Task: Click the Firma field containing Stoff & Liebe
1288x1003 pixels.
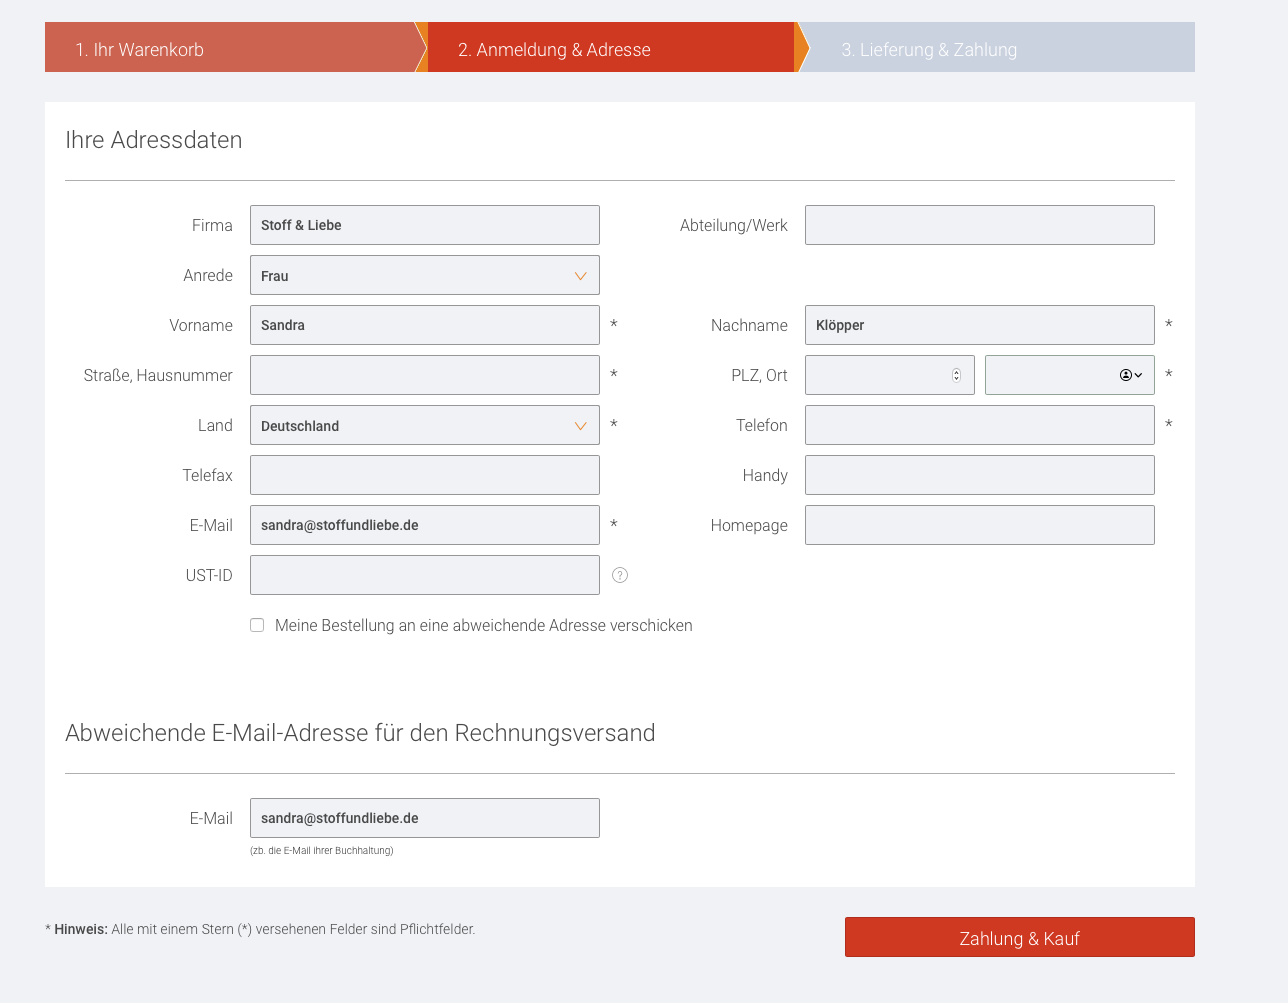Action: 424,225
